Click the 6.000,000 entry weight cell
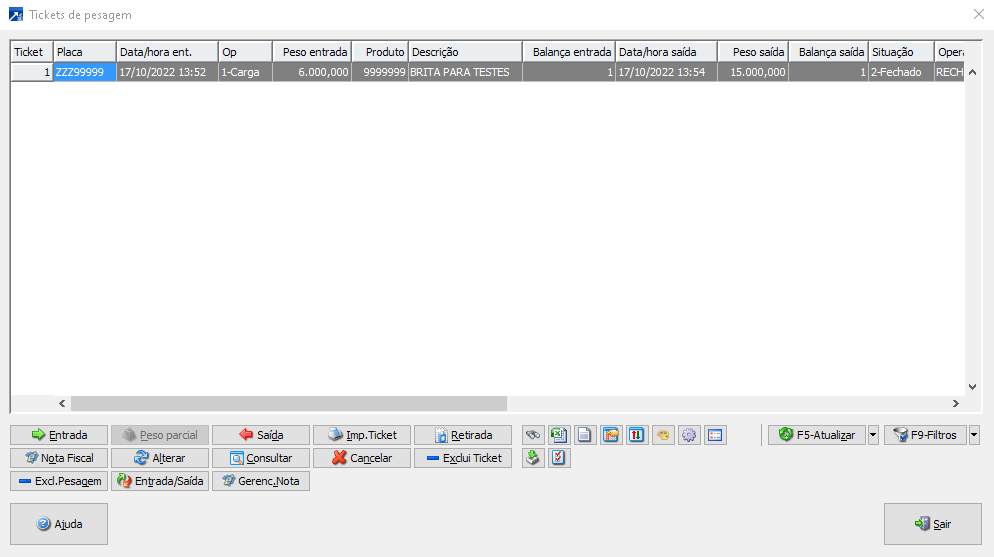Screen dimensions: 994x557 312,72
